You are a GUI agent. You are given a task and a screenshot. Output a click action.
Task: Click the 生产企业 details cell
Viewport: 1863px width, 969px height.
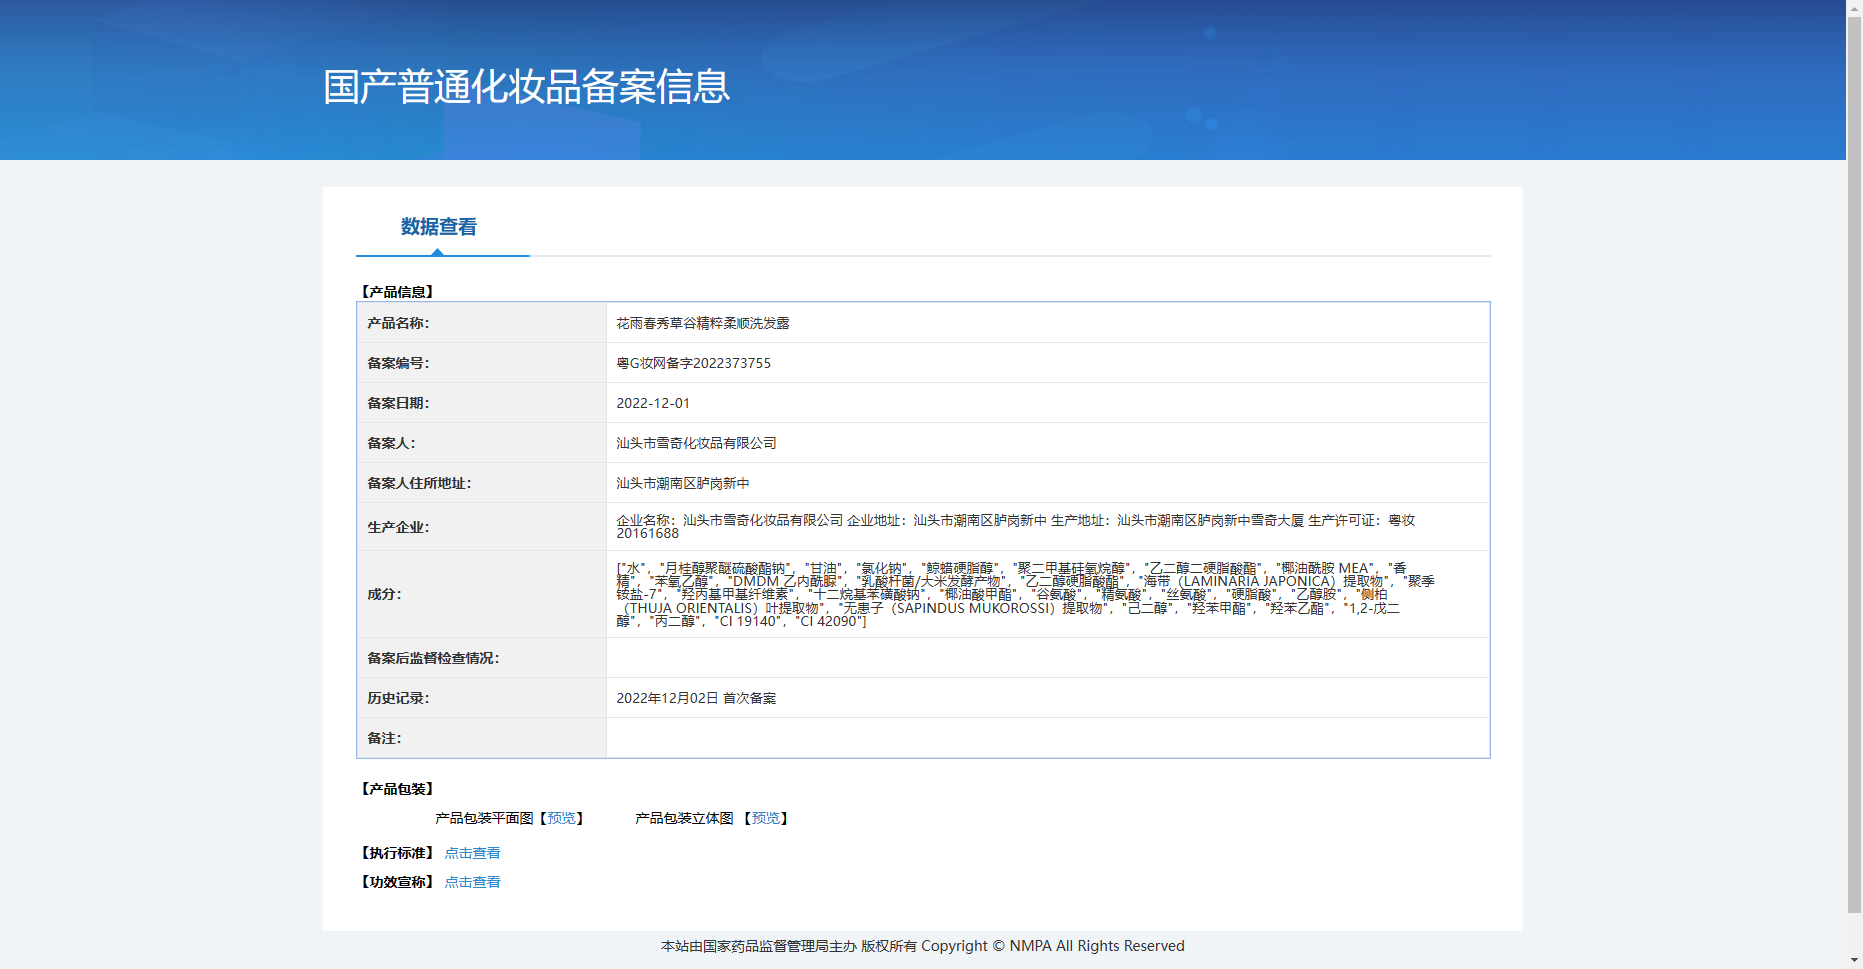coord(1015,526)
